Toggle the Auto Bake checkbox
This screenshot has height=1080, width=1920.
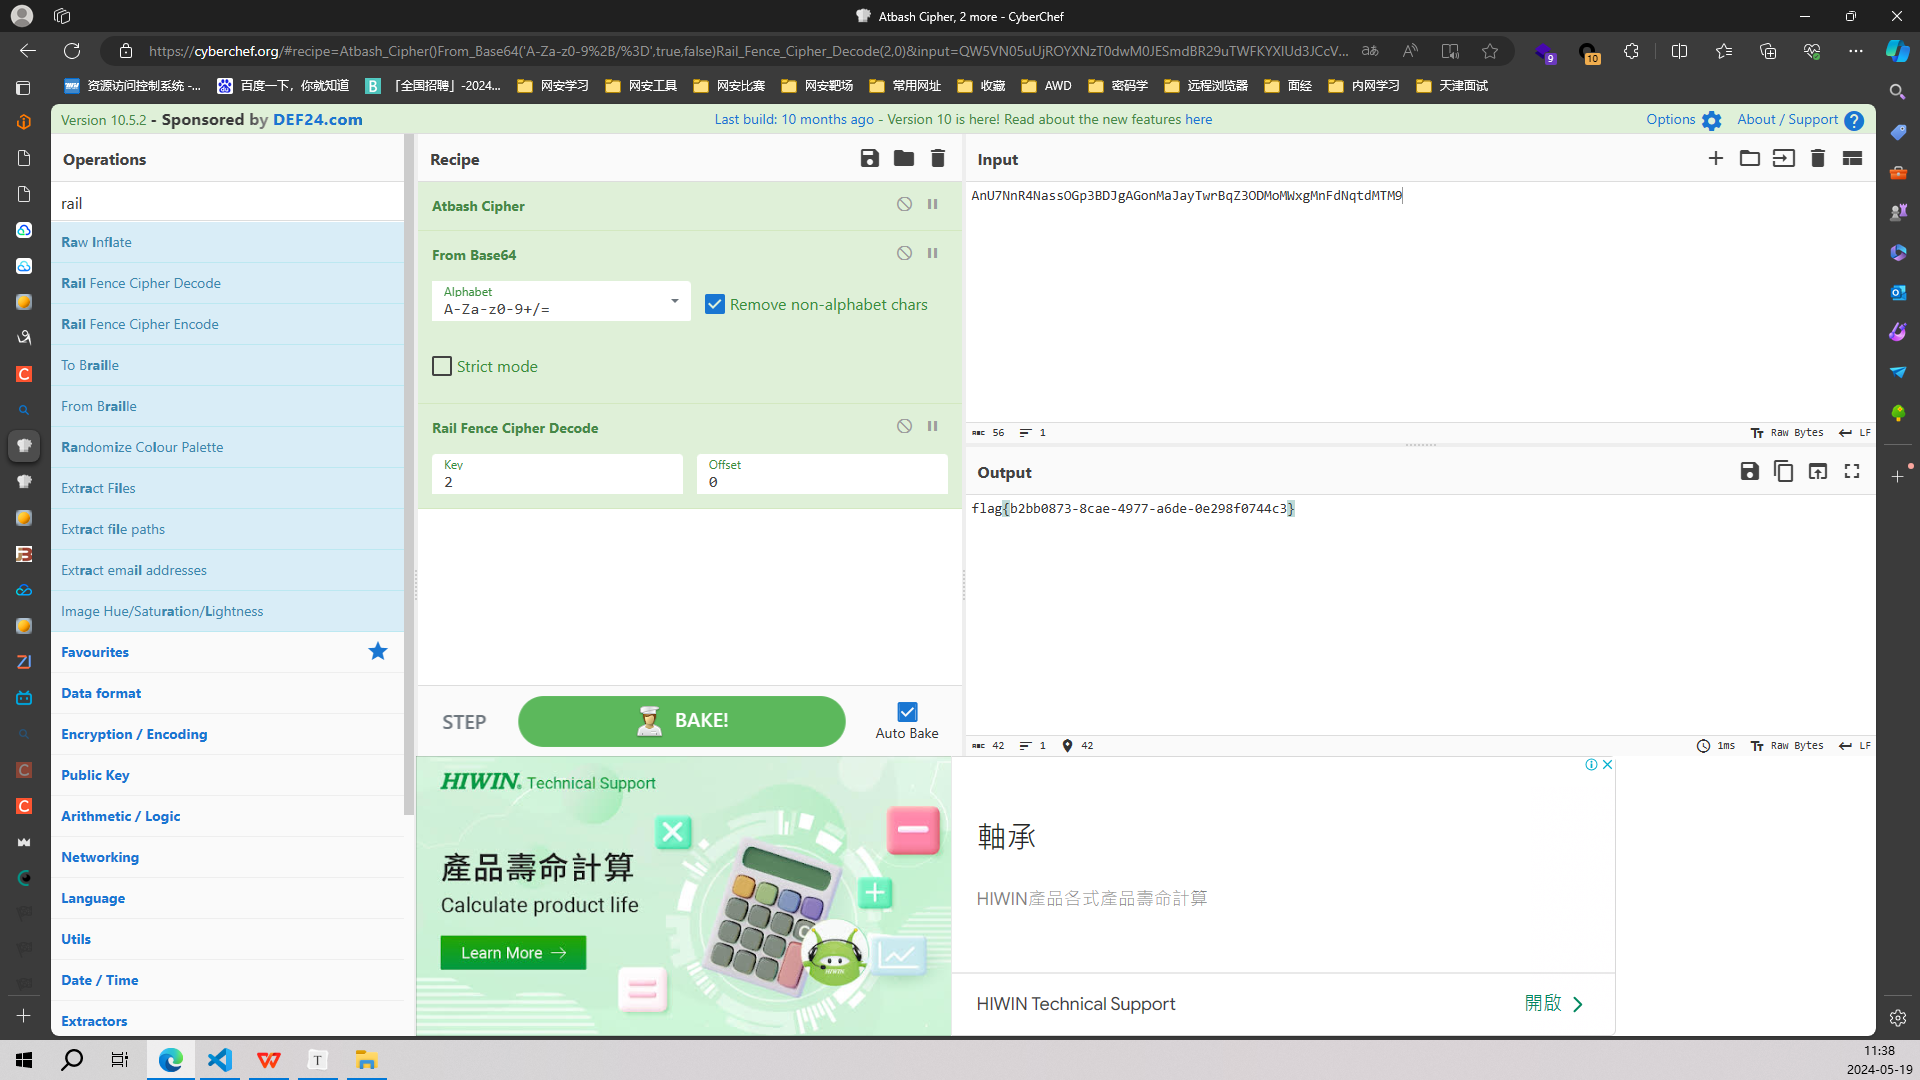coord(907,712)
